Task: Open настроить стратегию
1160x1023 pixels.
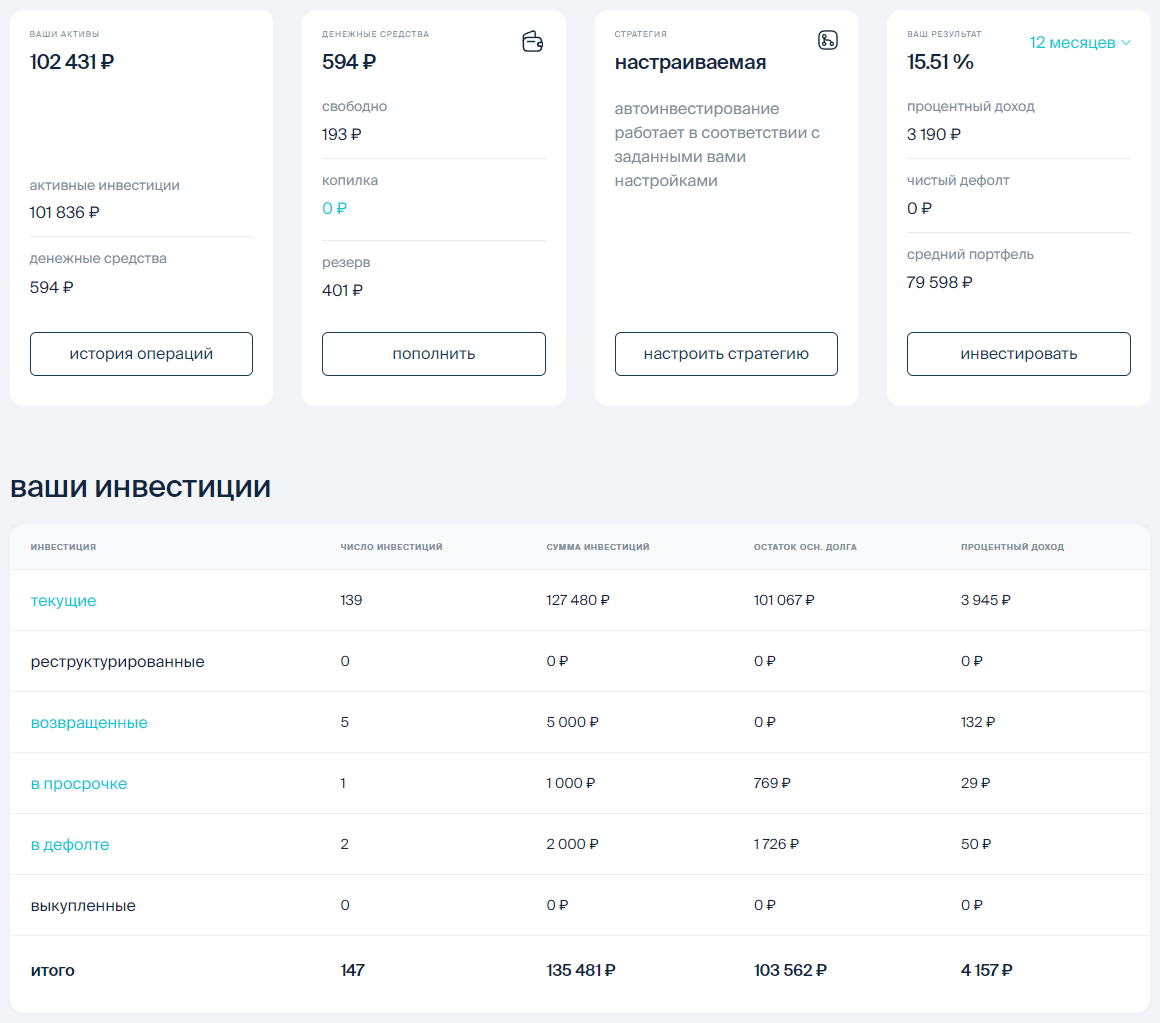Action: [x=726, y=353]
